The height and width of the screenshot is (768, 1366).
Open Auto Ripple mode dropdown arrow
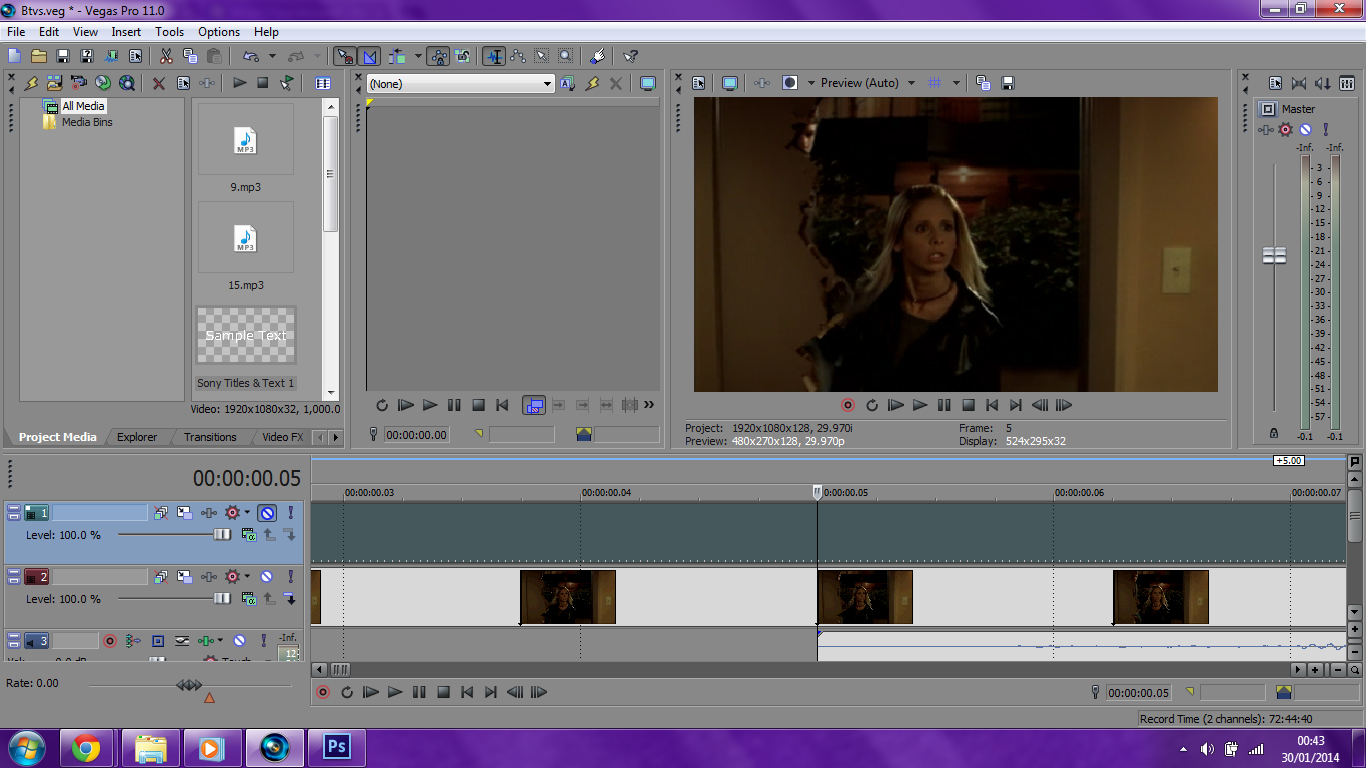pos(418,56)
